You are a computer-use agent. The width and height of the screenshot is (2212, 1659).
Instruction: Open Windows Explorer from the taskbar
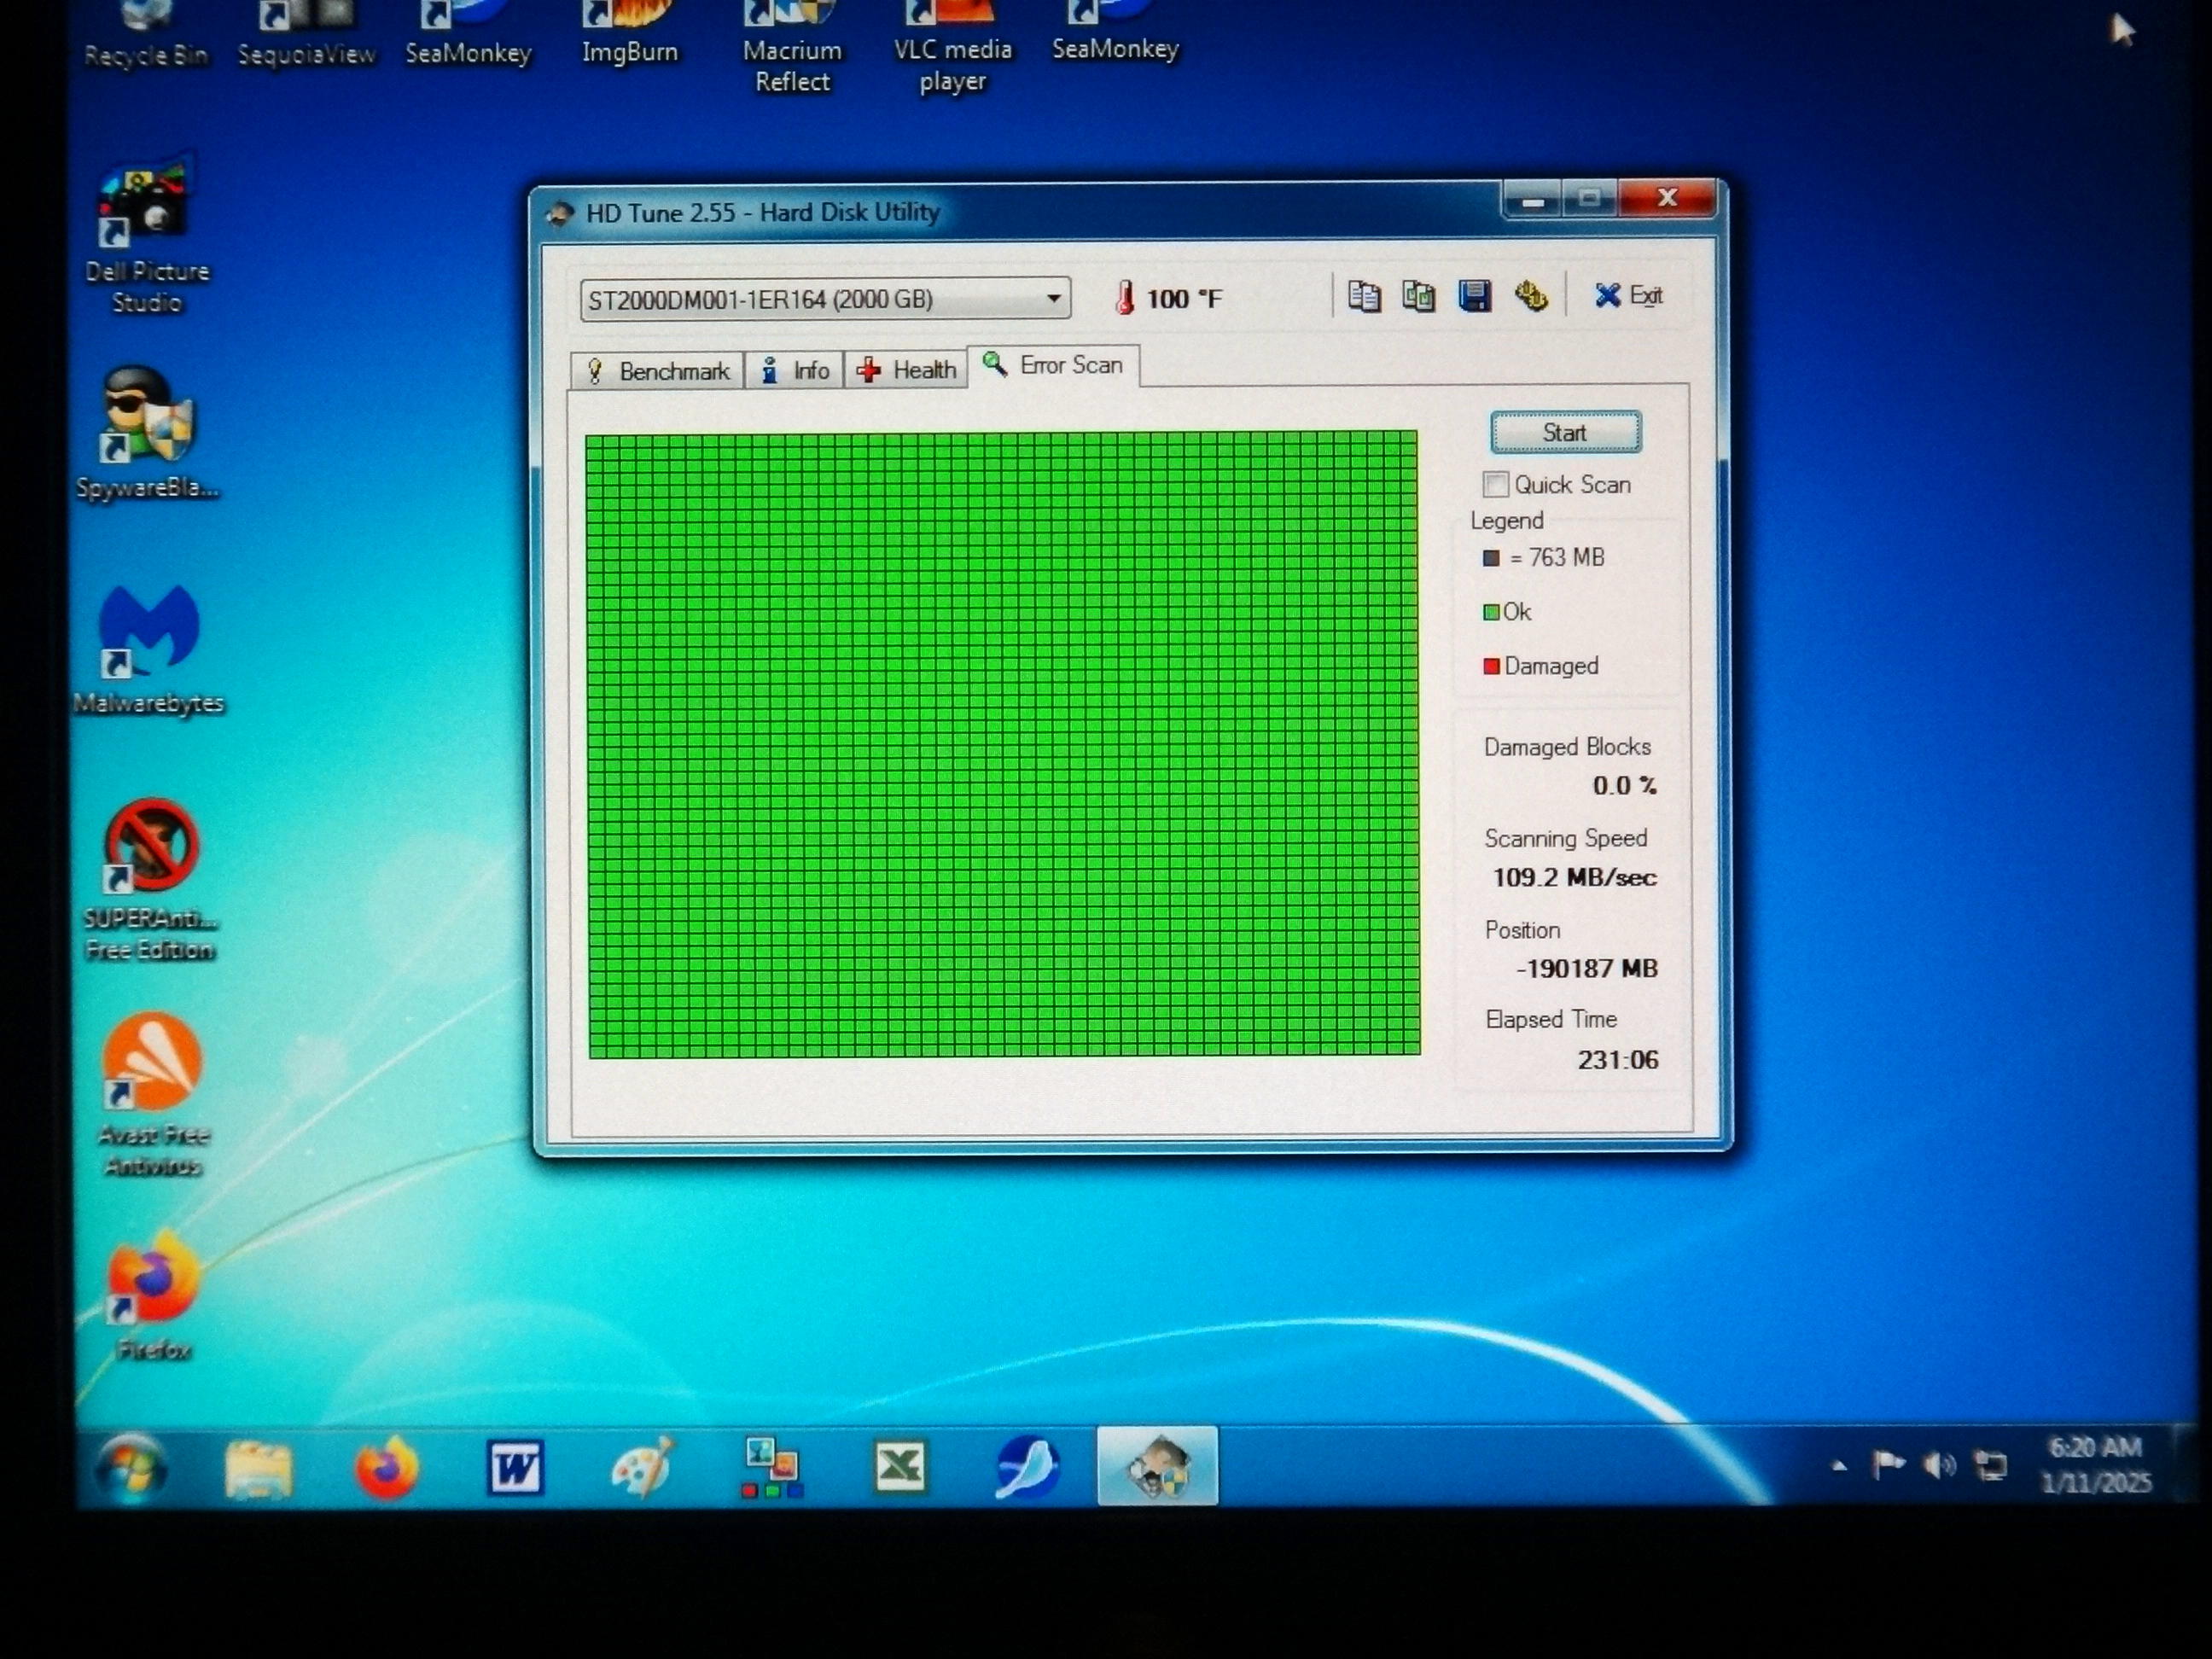tap(259, 1468)
